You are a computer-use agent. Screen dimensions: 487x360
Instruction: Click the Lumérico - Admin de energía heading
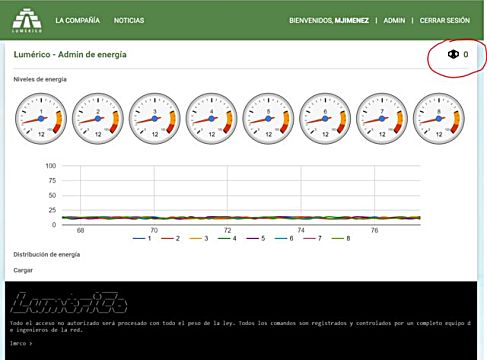[x=70, y=54]
